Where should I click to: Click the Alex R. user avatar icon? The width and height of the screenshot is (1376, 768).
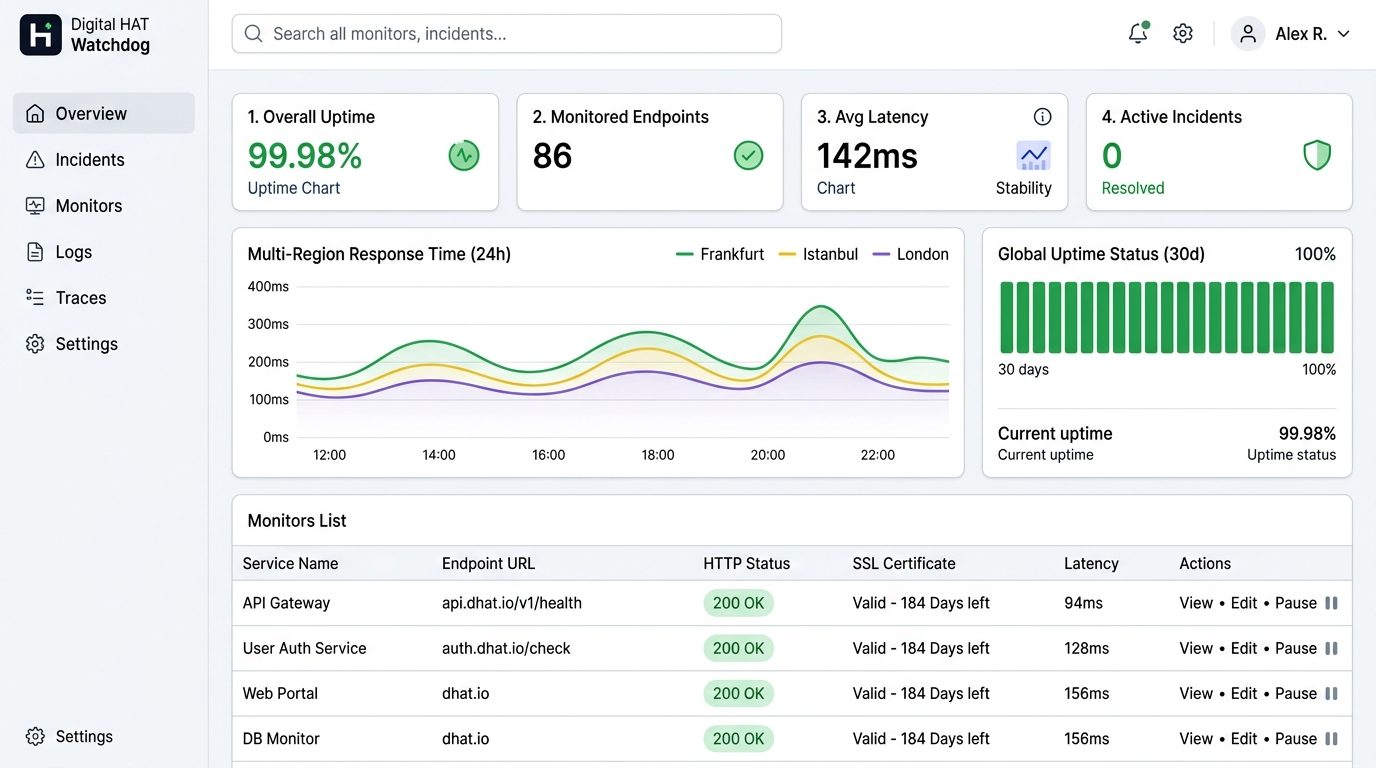pos(1248,34)
